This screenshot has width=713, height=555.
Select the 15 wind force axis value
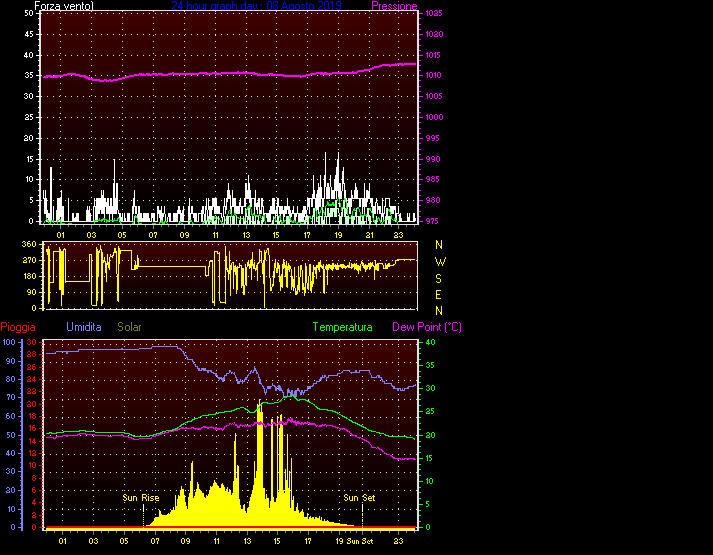pos(29,160)
